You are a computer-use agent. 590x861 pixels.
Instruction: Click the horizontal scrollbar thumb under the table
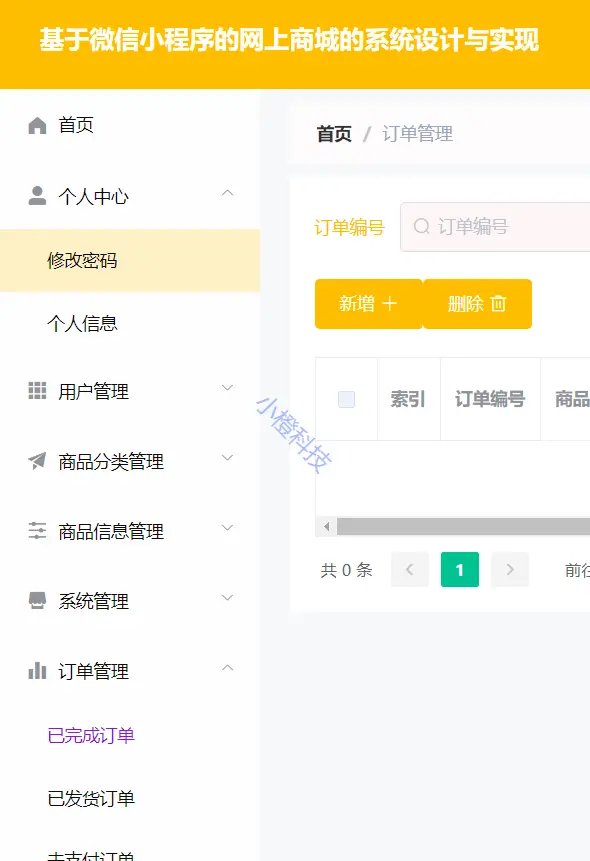pos(463,527)
